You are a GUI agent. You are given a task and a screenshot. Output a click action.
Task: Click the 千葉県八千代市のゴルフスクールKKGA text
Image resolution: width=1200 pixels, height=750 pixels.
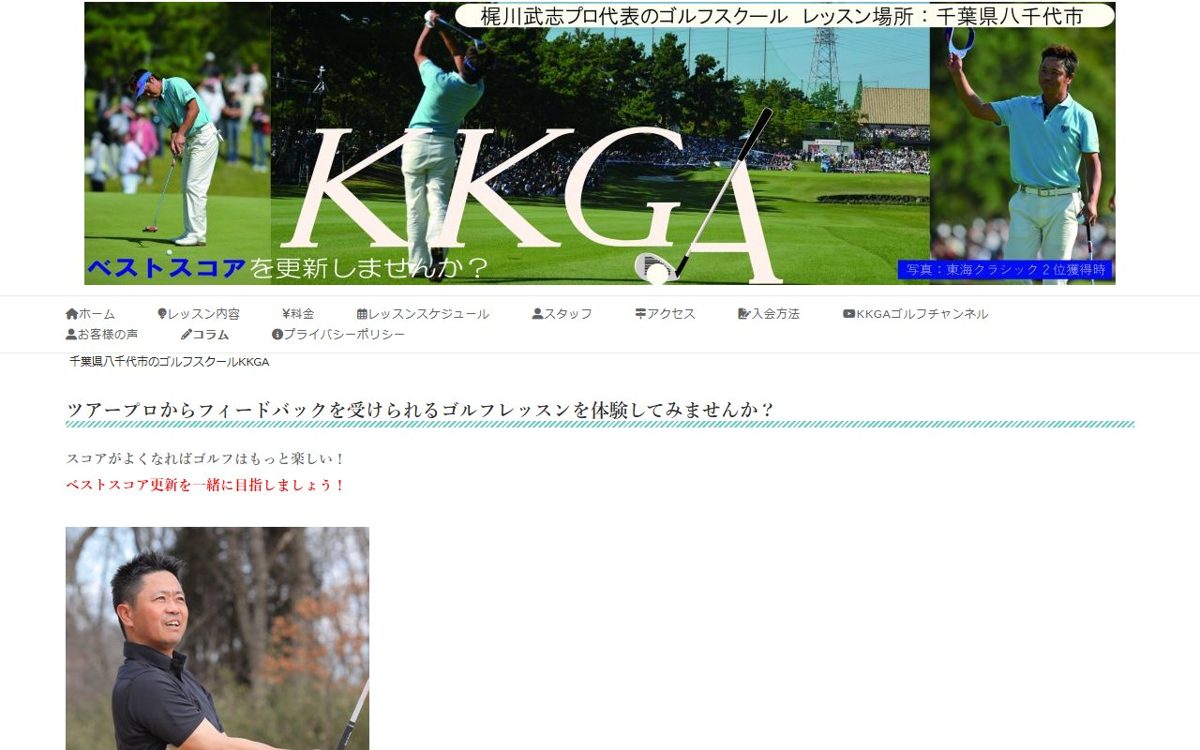pyautogui.click(x=169, y=362)
